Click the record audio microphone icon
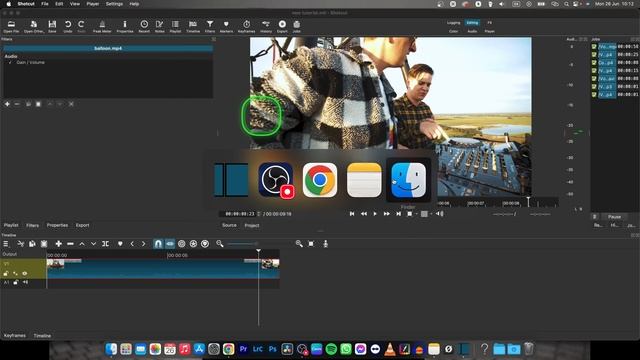Viewport: 640px width, 360px height. pyautogui.click(x=325, y=244)
